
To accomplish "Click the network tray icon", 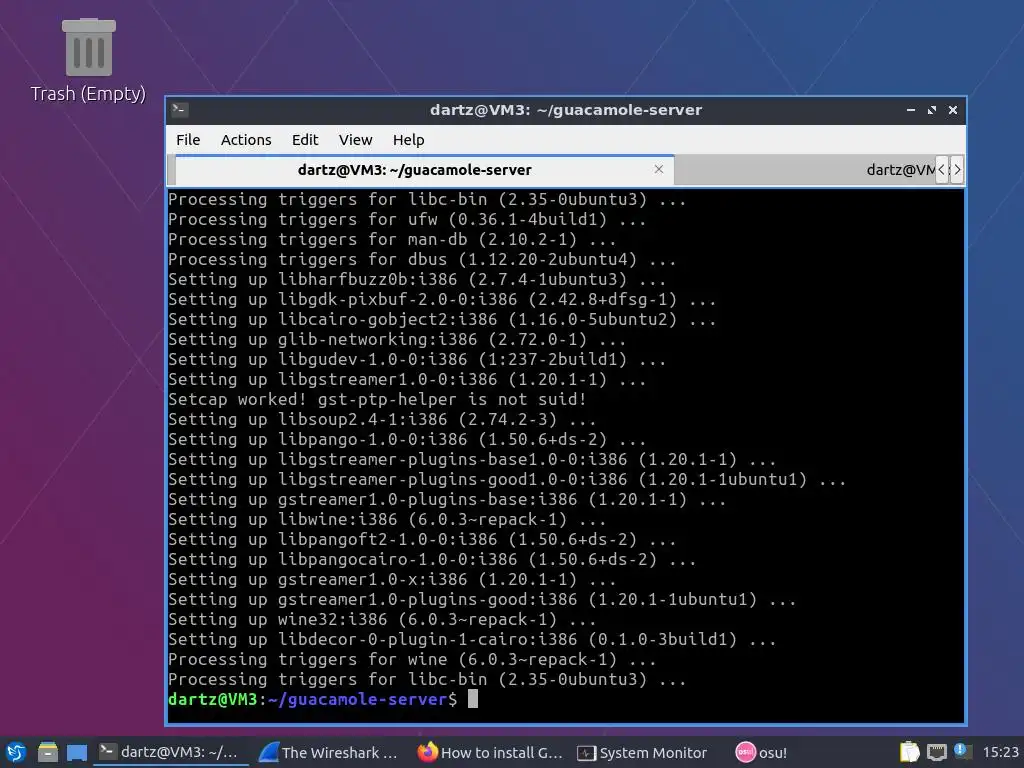I will pos(936,752).
